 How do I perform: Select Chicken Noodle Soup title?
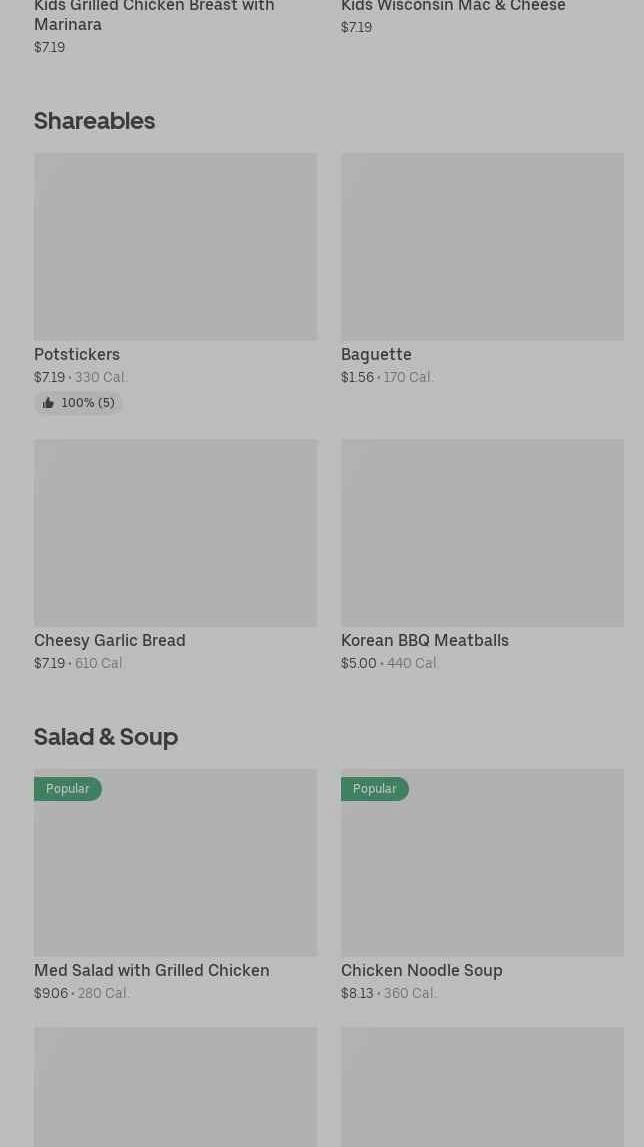pos(422,970)
